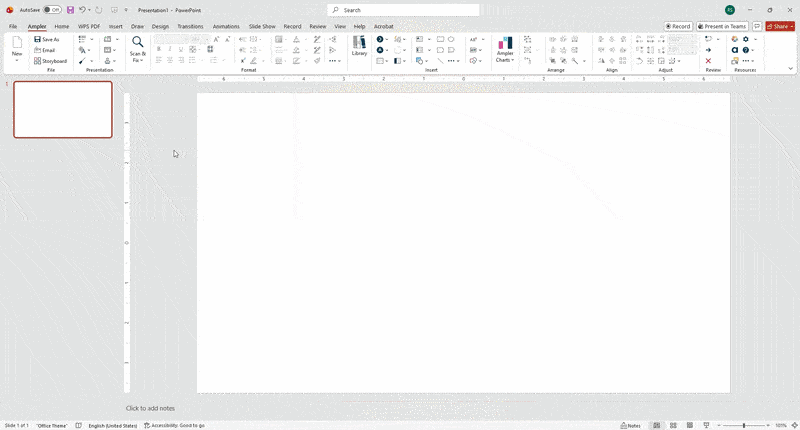The height and width of the screenshot is (430, 800).
Task: Open the Acrobat tab
Action: coord(384,26)
